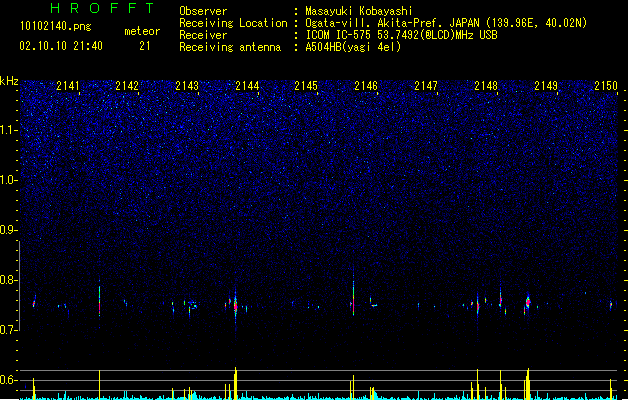Click the date stamp 02.10.10 21:40
This screenshot has width=629, height=400.
pos(61,46)
